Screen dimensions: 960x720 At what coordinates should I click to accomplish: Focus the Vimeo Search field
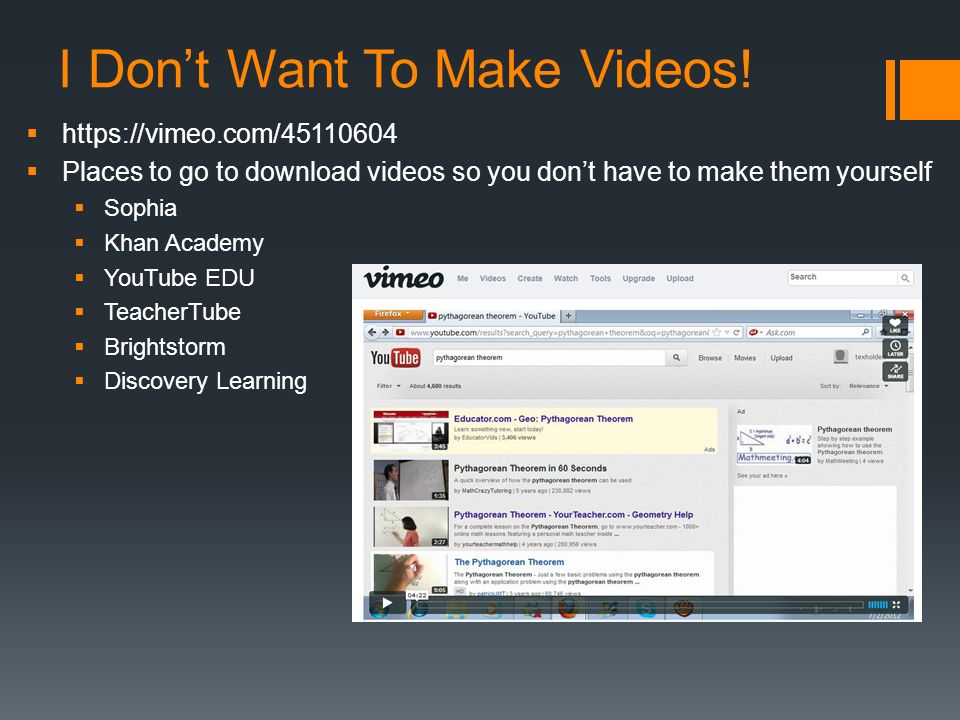(x=842, y=277)
